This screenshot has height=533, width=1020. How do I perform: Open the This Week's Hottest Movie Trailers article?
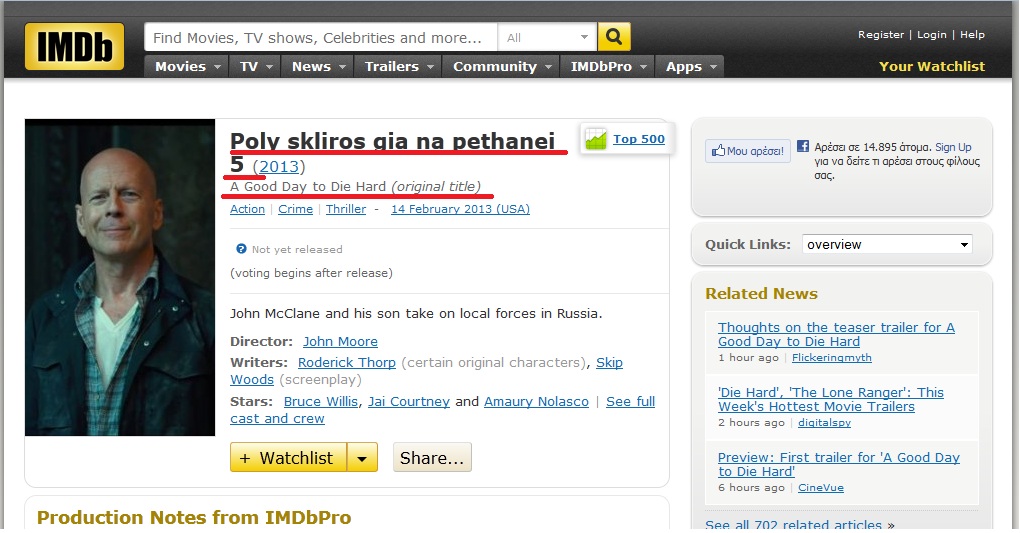coord(831,400)
